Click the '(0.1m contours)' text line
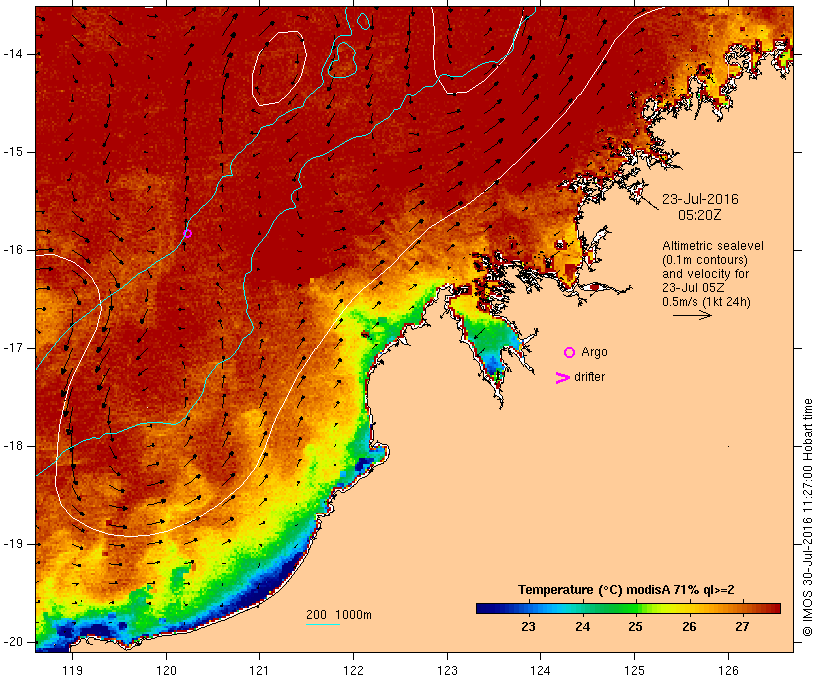Image resolution: width=820 pixels, height=680 pixels. (x=705, y=260)
